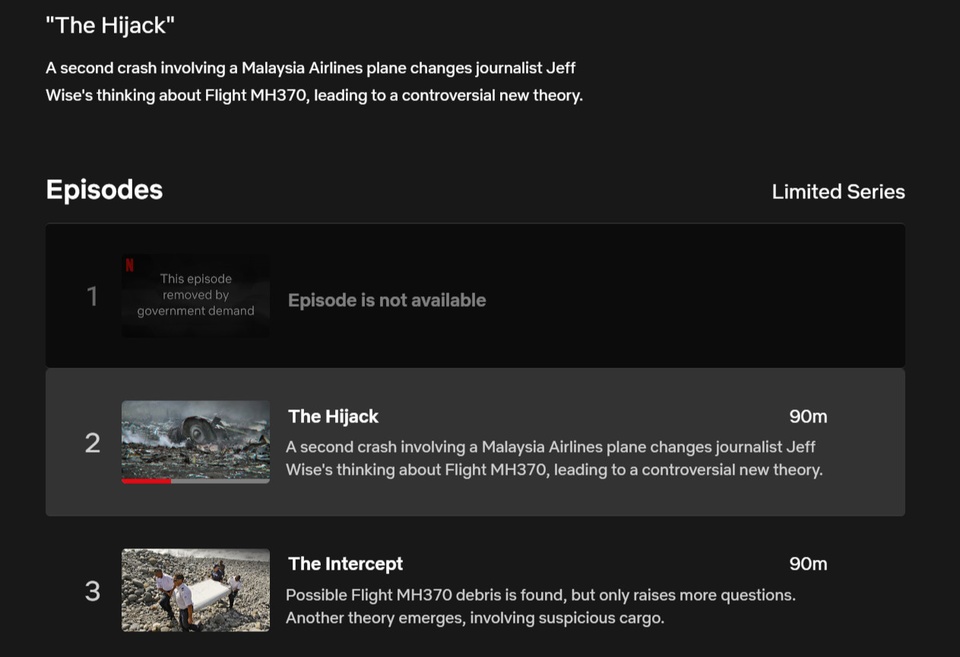Open episode 3 thumbnail showing people carrying debris
960x657 pixels.
point(195,589)
